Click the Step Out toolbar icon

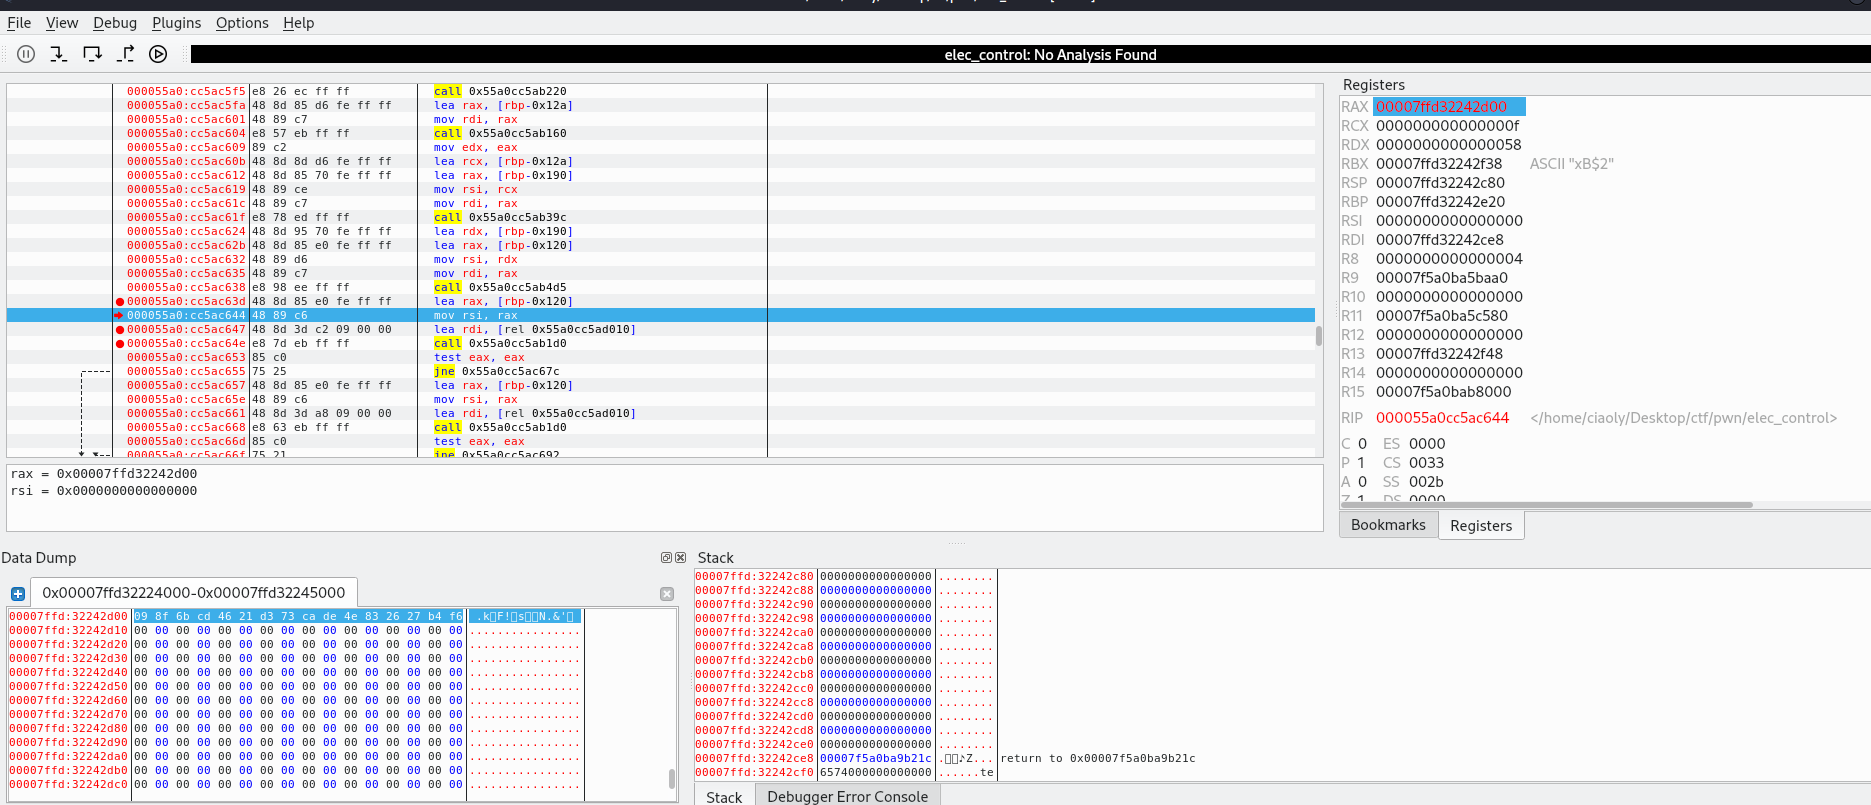[x=125, y=54]
